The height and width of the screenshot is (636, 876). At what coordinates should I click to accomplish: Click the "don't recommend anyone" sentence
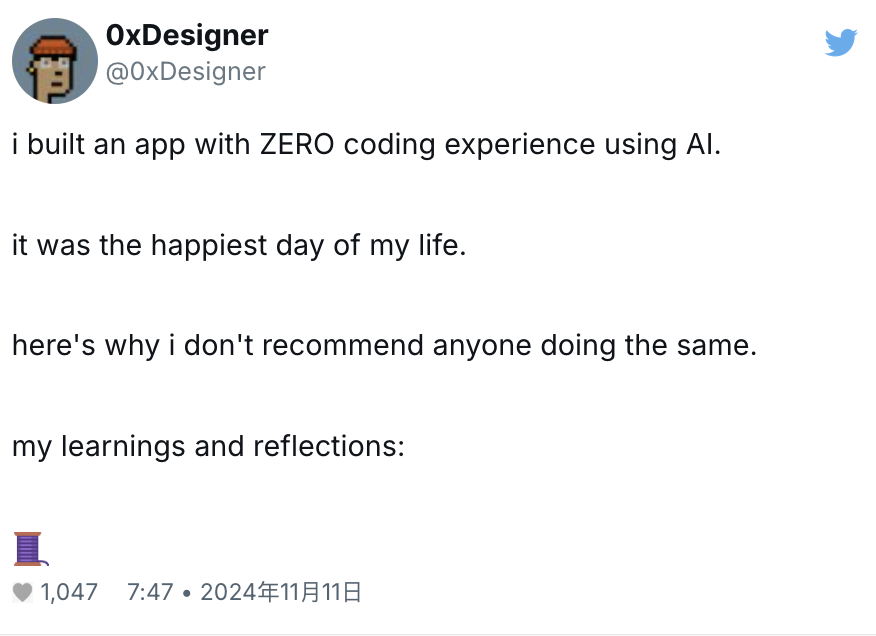[385, 346]
